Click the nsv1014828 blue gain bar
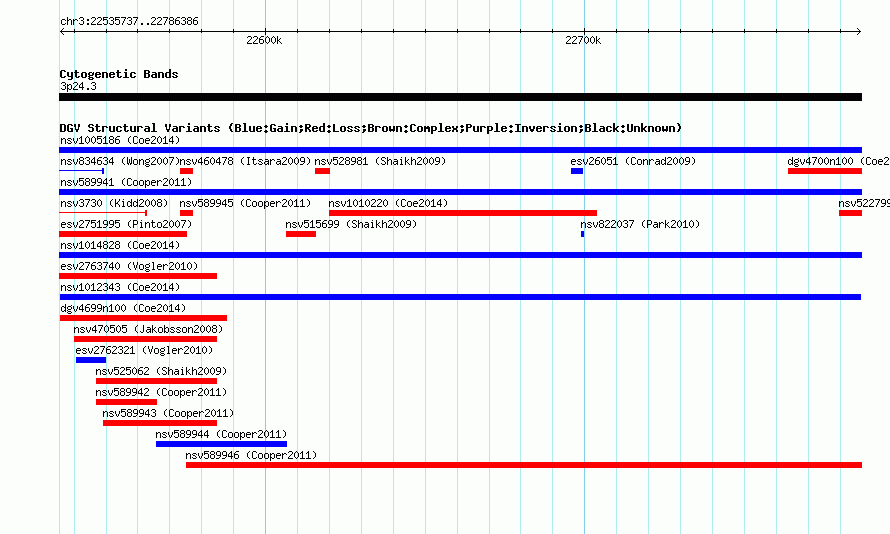Image resolution: width=890 pixels, height=534 pixels. pyautogui.click(x=460, y=255)
